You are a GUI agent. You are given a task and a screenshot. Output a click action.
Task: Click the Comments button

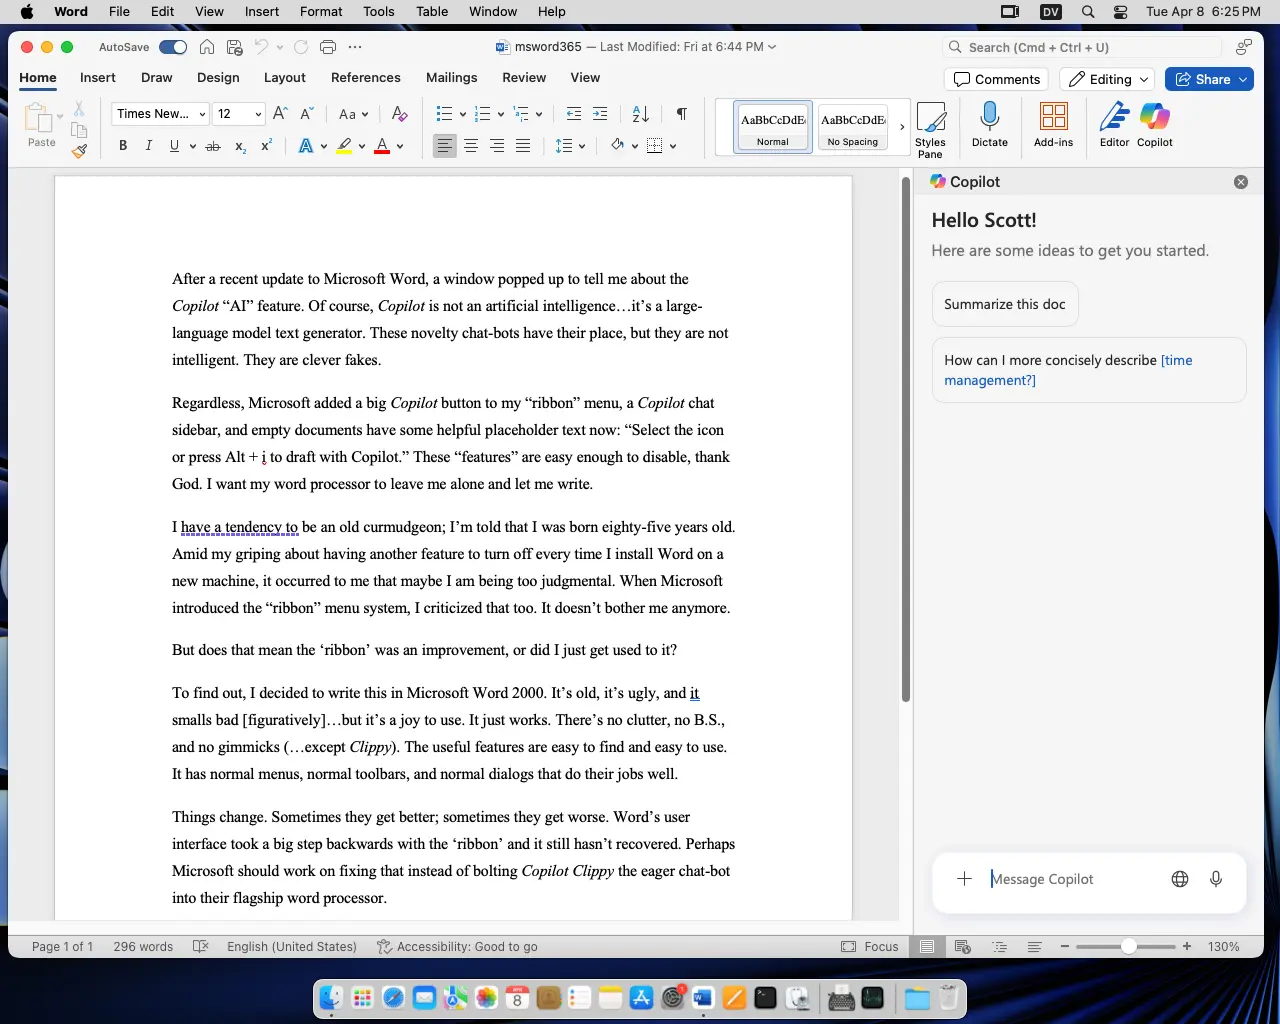pos(996,80)
